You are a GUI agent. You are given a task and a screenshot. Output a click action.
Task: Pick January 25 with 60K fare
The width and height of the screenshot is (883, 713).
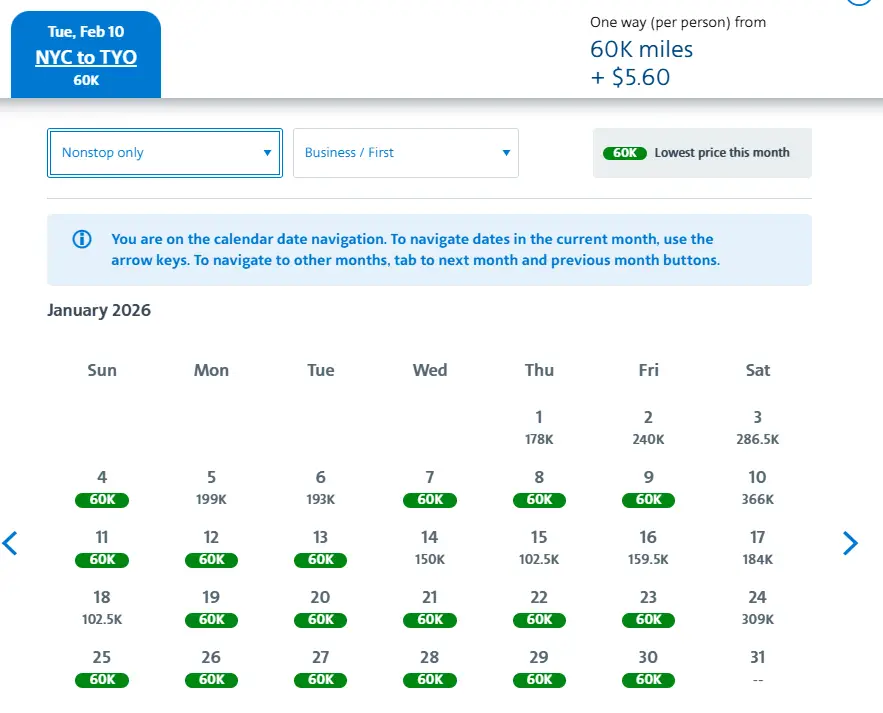click(x=102, y=667)
